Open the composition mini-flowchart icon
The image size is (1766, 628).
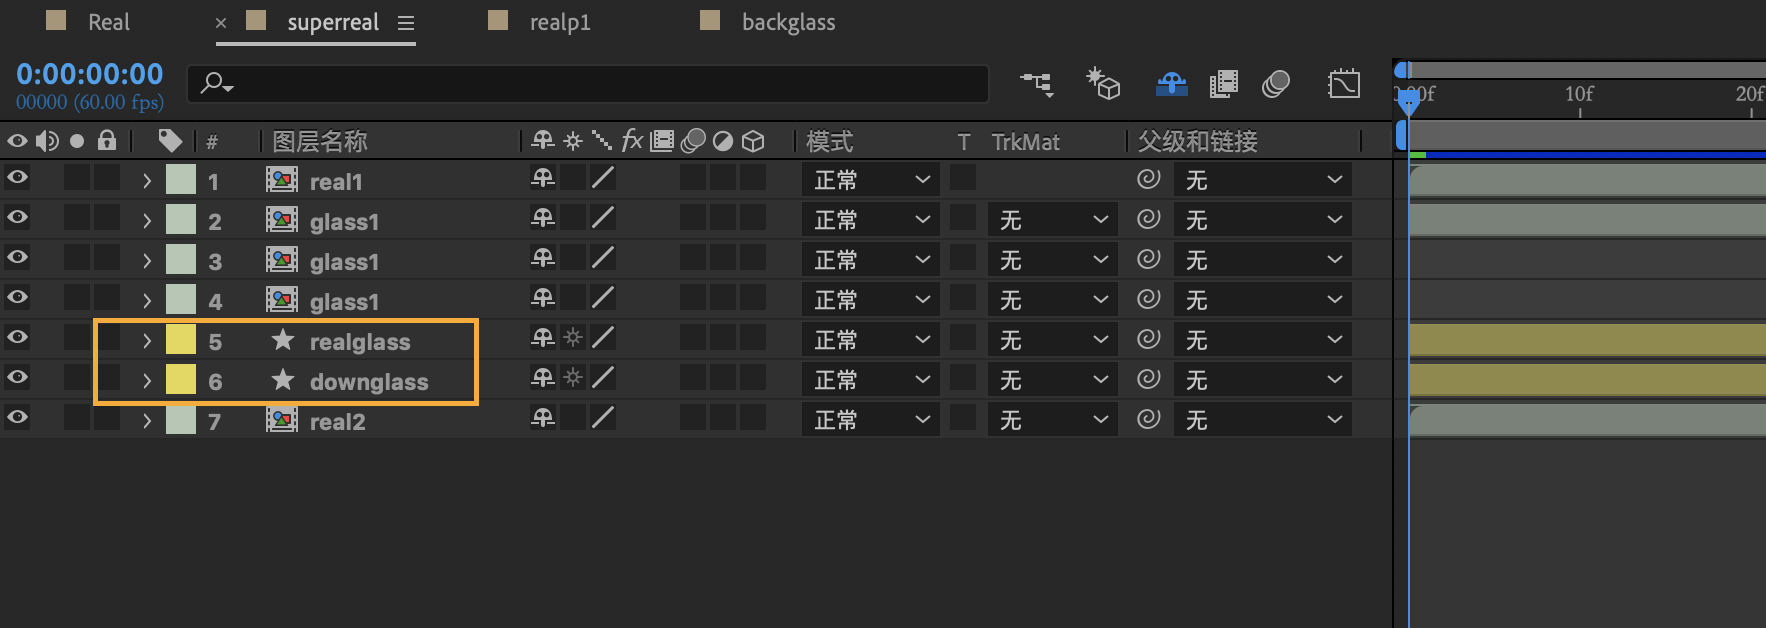tap(1036, 84)
